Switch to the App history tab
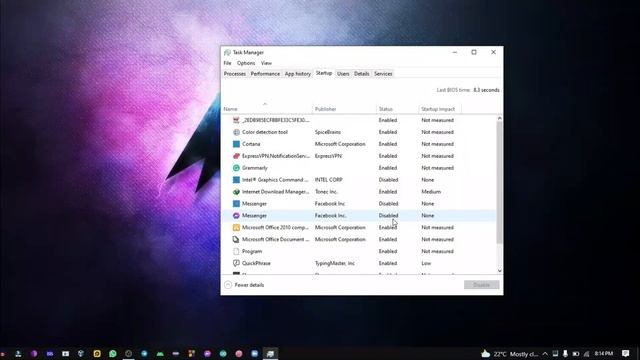 click(298, 74)
